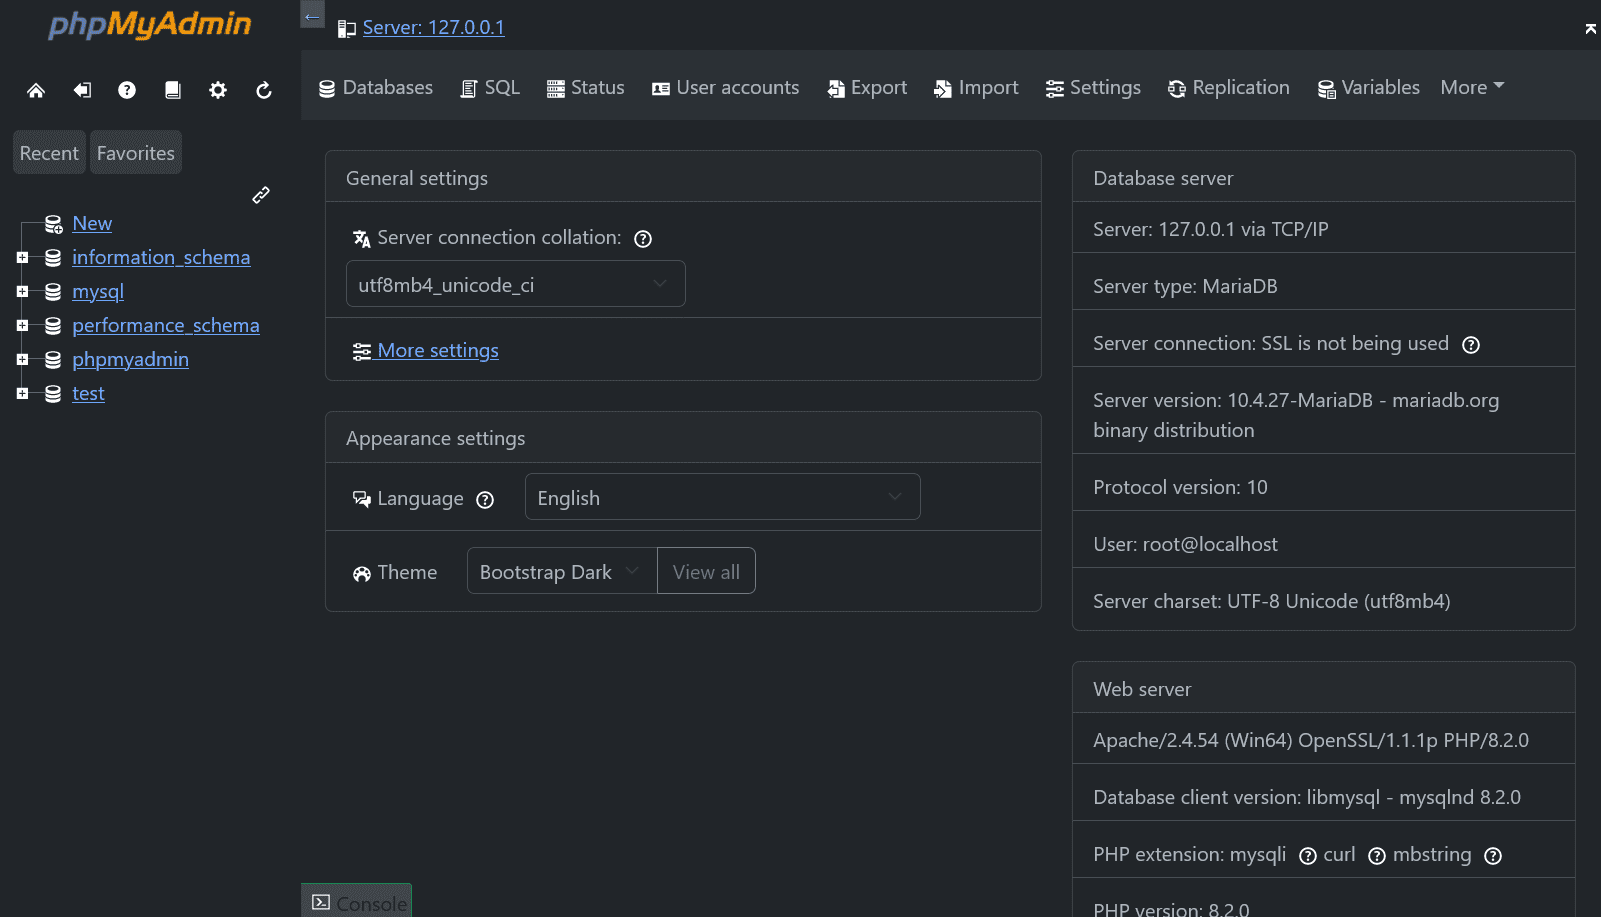The image size is (1601, 917).
Task: Open the User accounts tab
Action: pyautogui.click(x=726, y=88)
